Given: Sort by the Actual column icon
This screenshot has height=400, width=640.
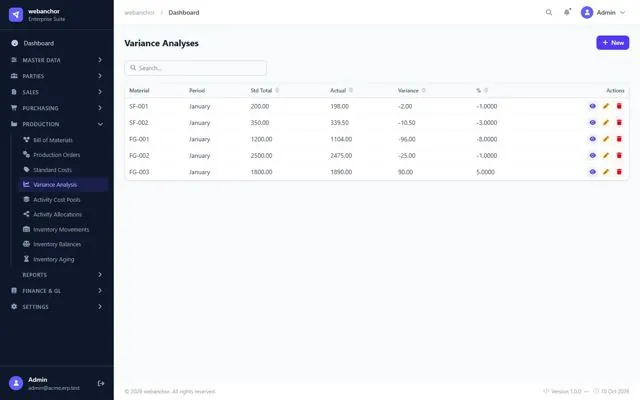Looking at the screenshot, I should (351, 90).
